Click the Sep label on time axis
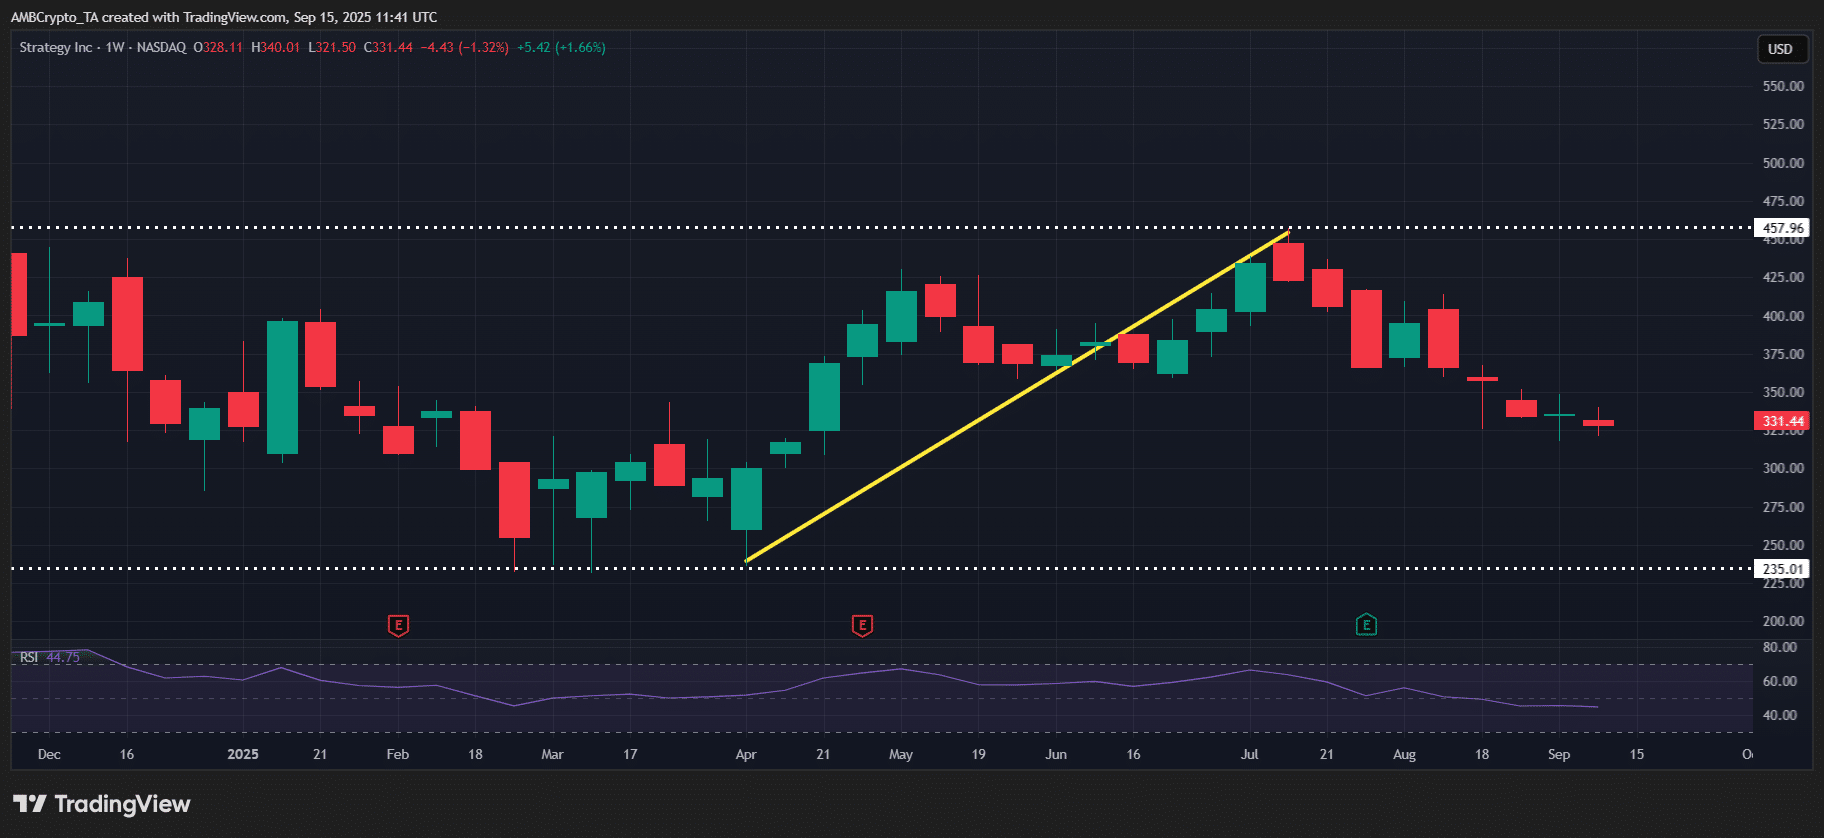 pos(1559,754)
